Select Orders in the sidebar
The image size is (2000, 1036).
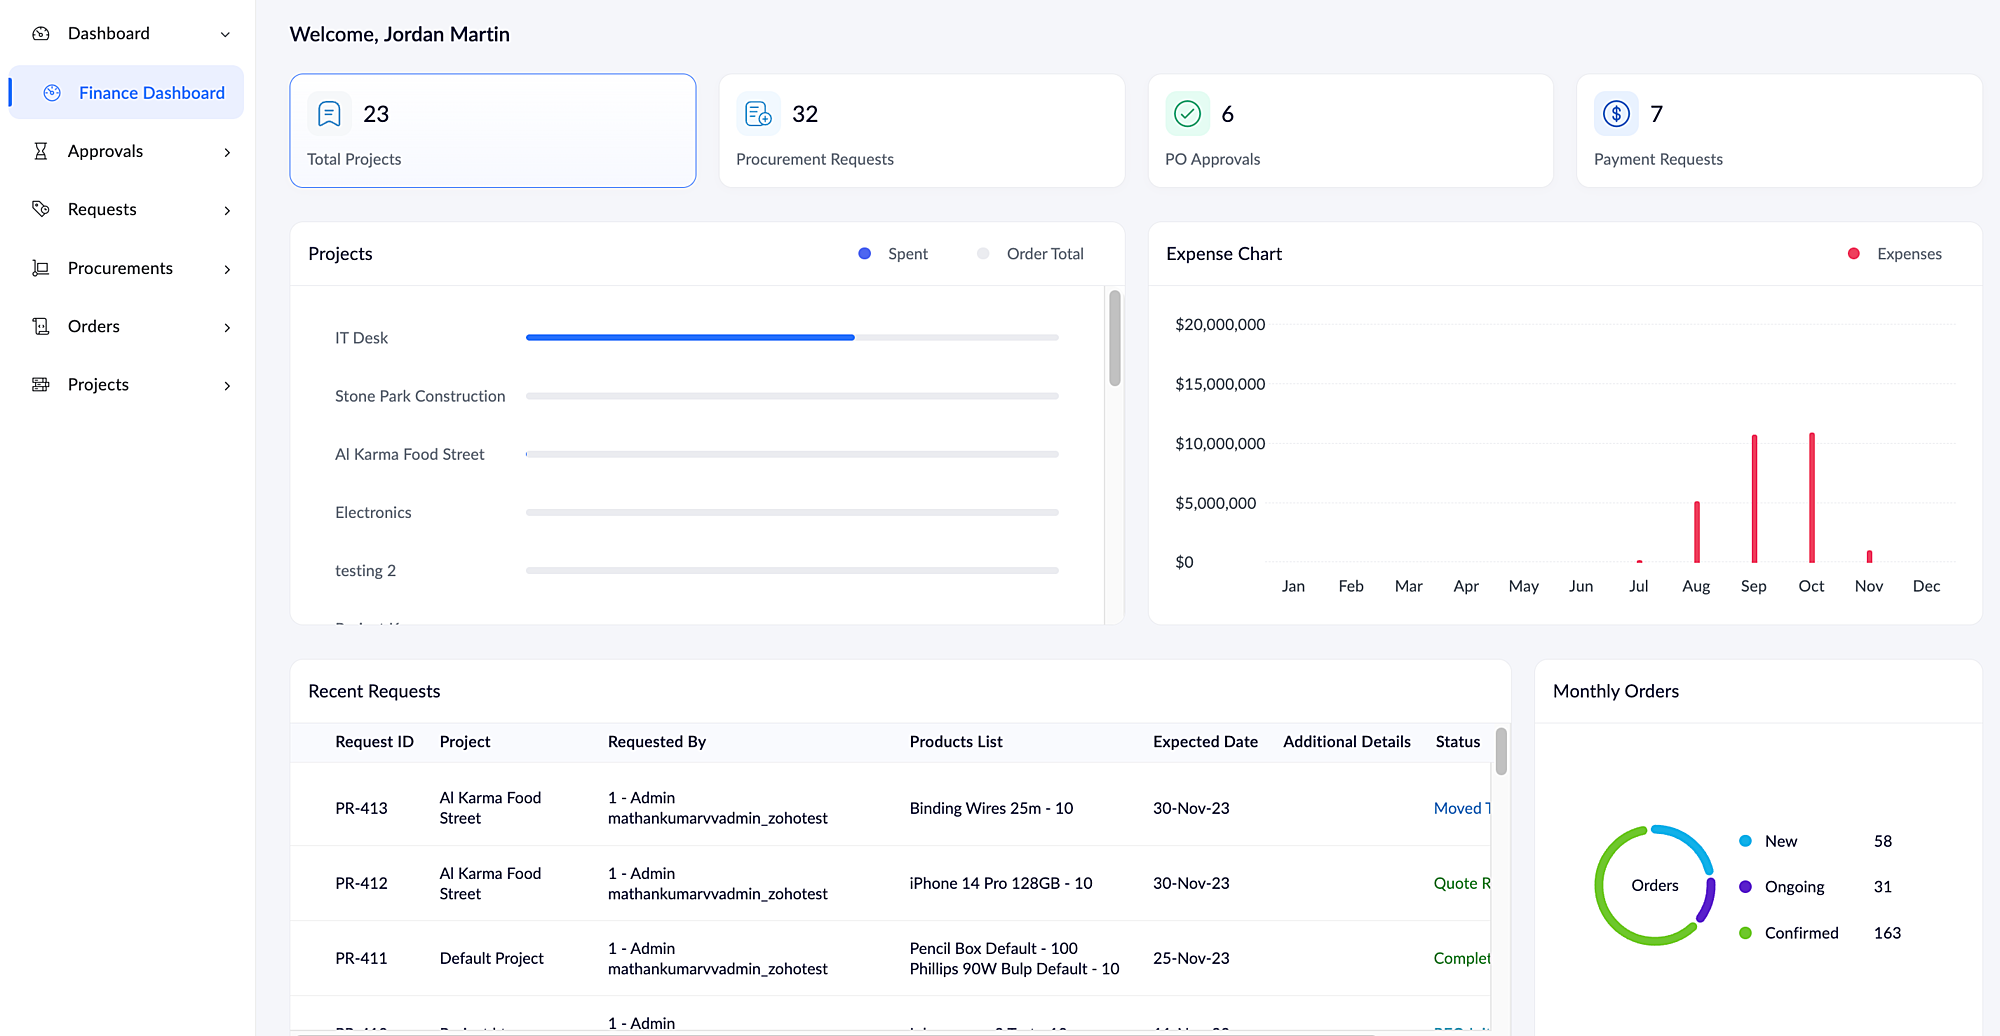(94, 326)
